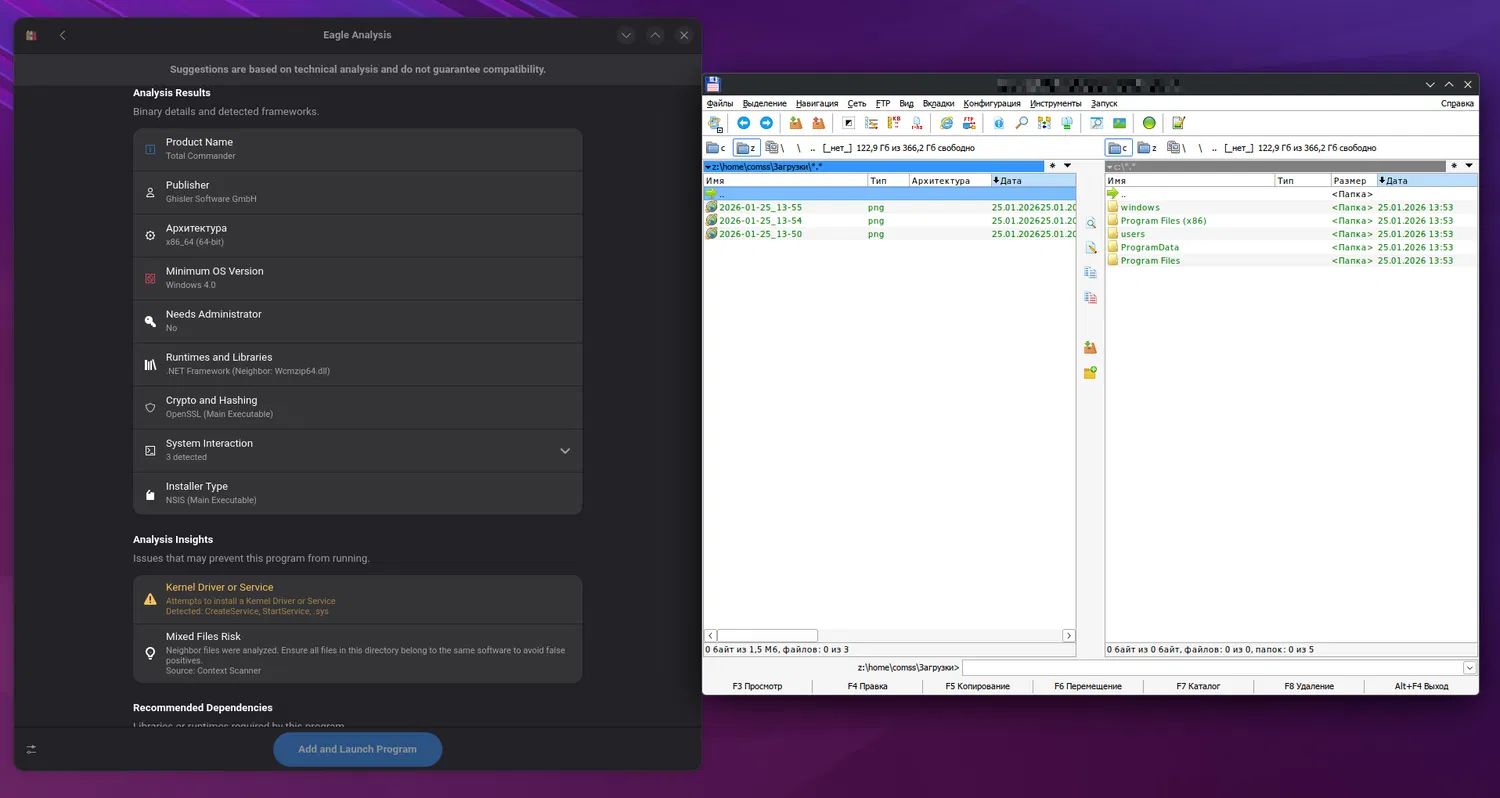The height and width of the screenshot is (798, 1500).
Task: Open right panel directory history dropdown arrow
Action: [x=1469, y=166]
